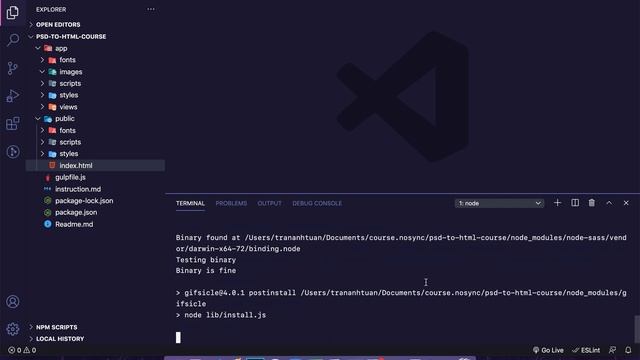The image size is (640, 360).
Task: Click ESLint status bar item
Action: point(586,350)
